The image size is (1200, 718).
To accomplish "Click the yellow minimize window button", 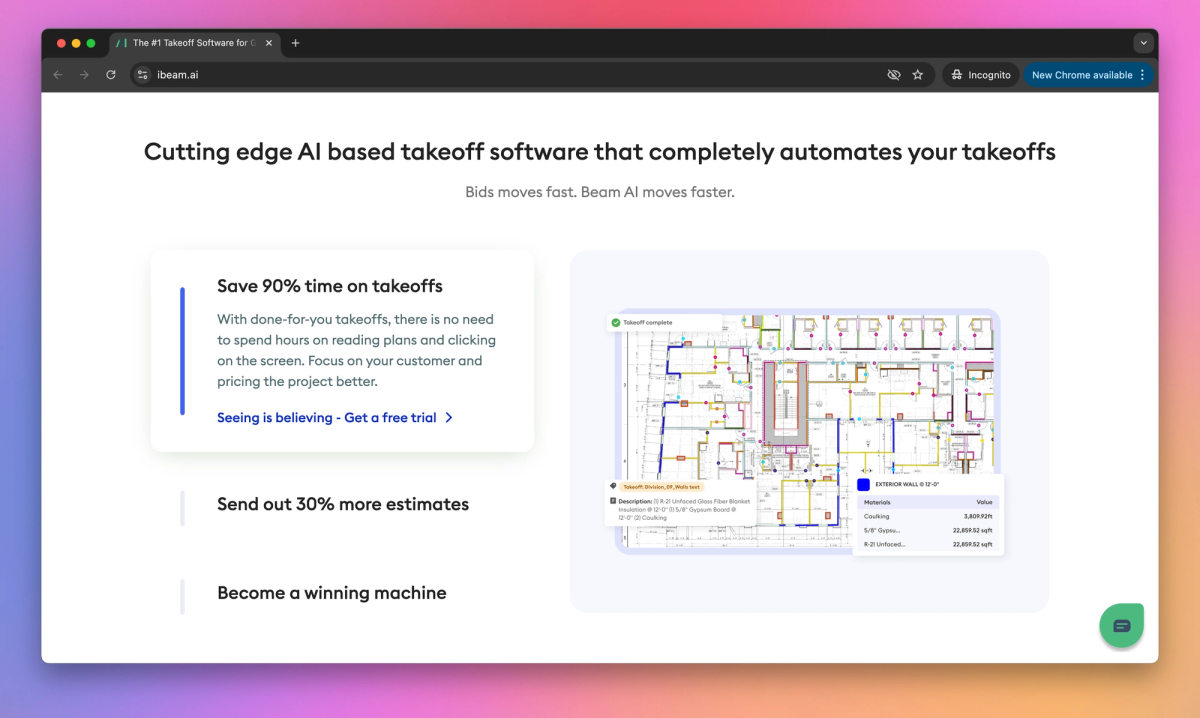I will click(76, 43).
